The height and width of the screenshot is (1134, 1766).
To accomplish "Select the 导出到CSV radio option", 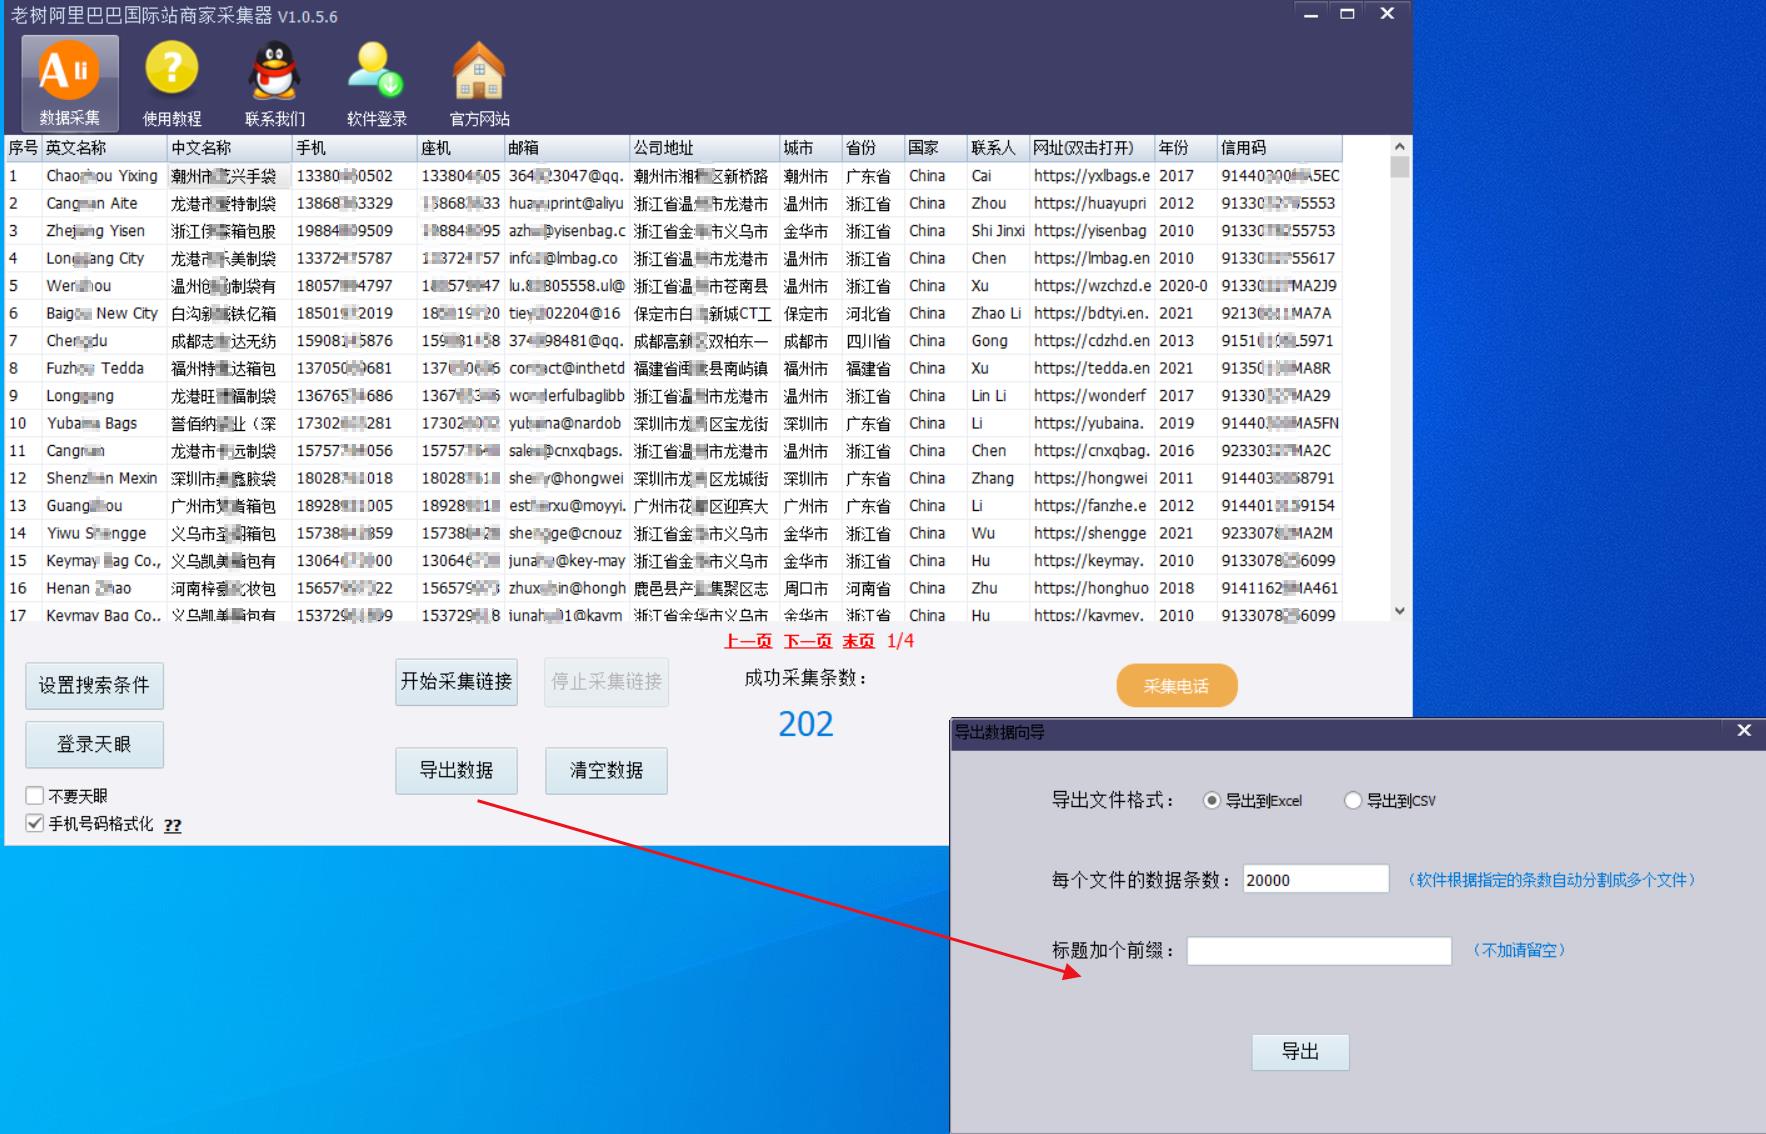I will 1353,800.
